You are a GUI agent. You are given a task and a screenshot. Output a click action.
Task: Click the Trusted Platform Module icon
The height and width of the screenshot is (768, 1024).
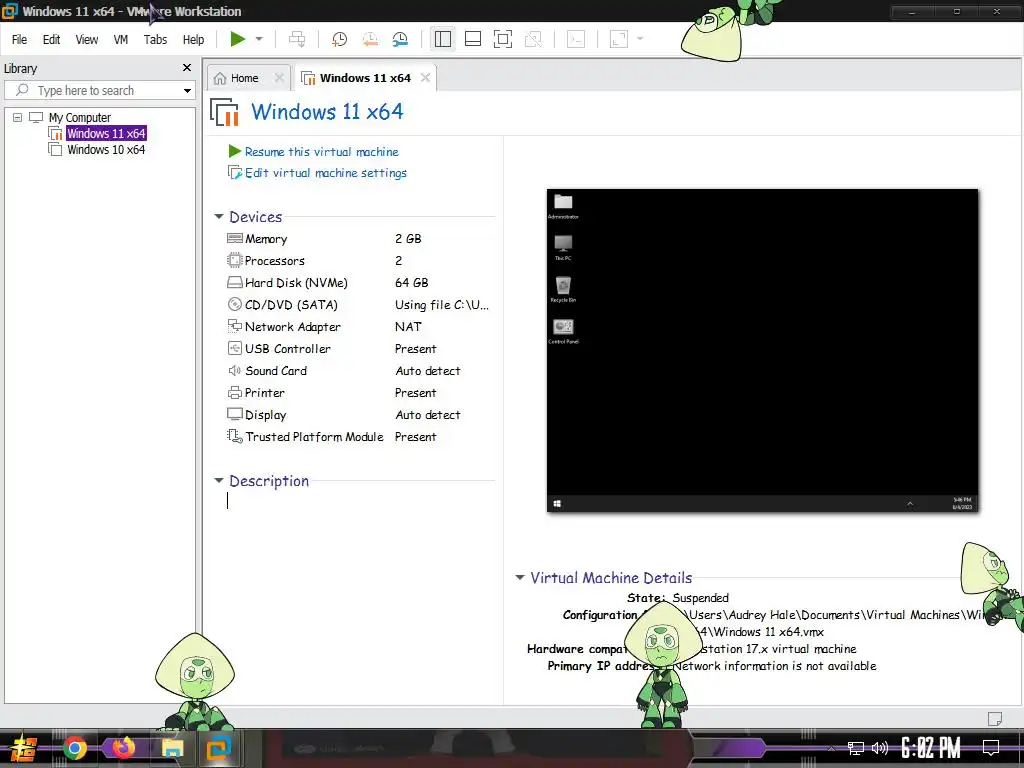234,436
